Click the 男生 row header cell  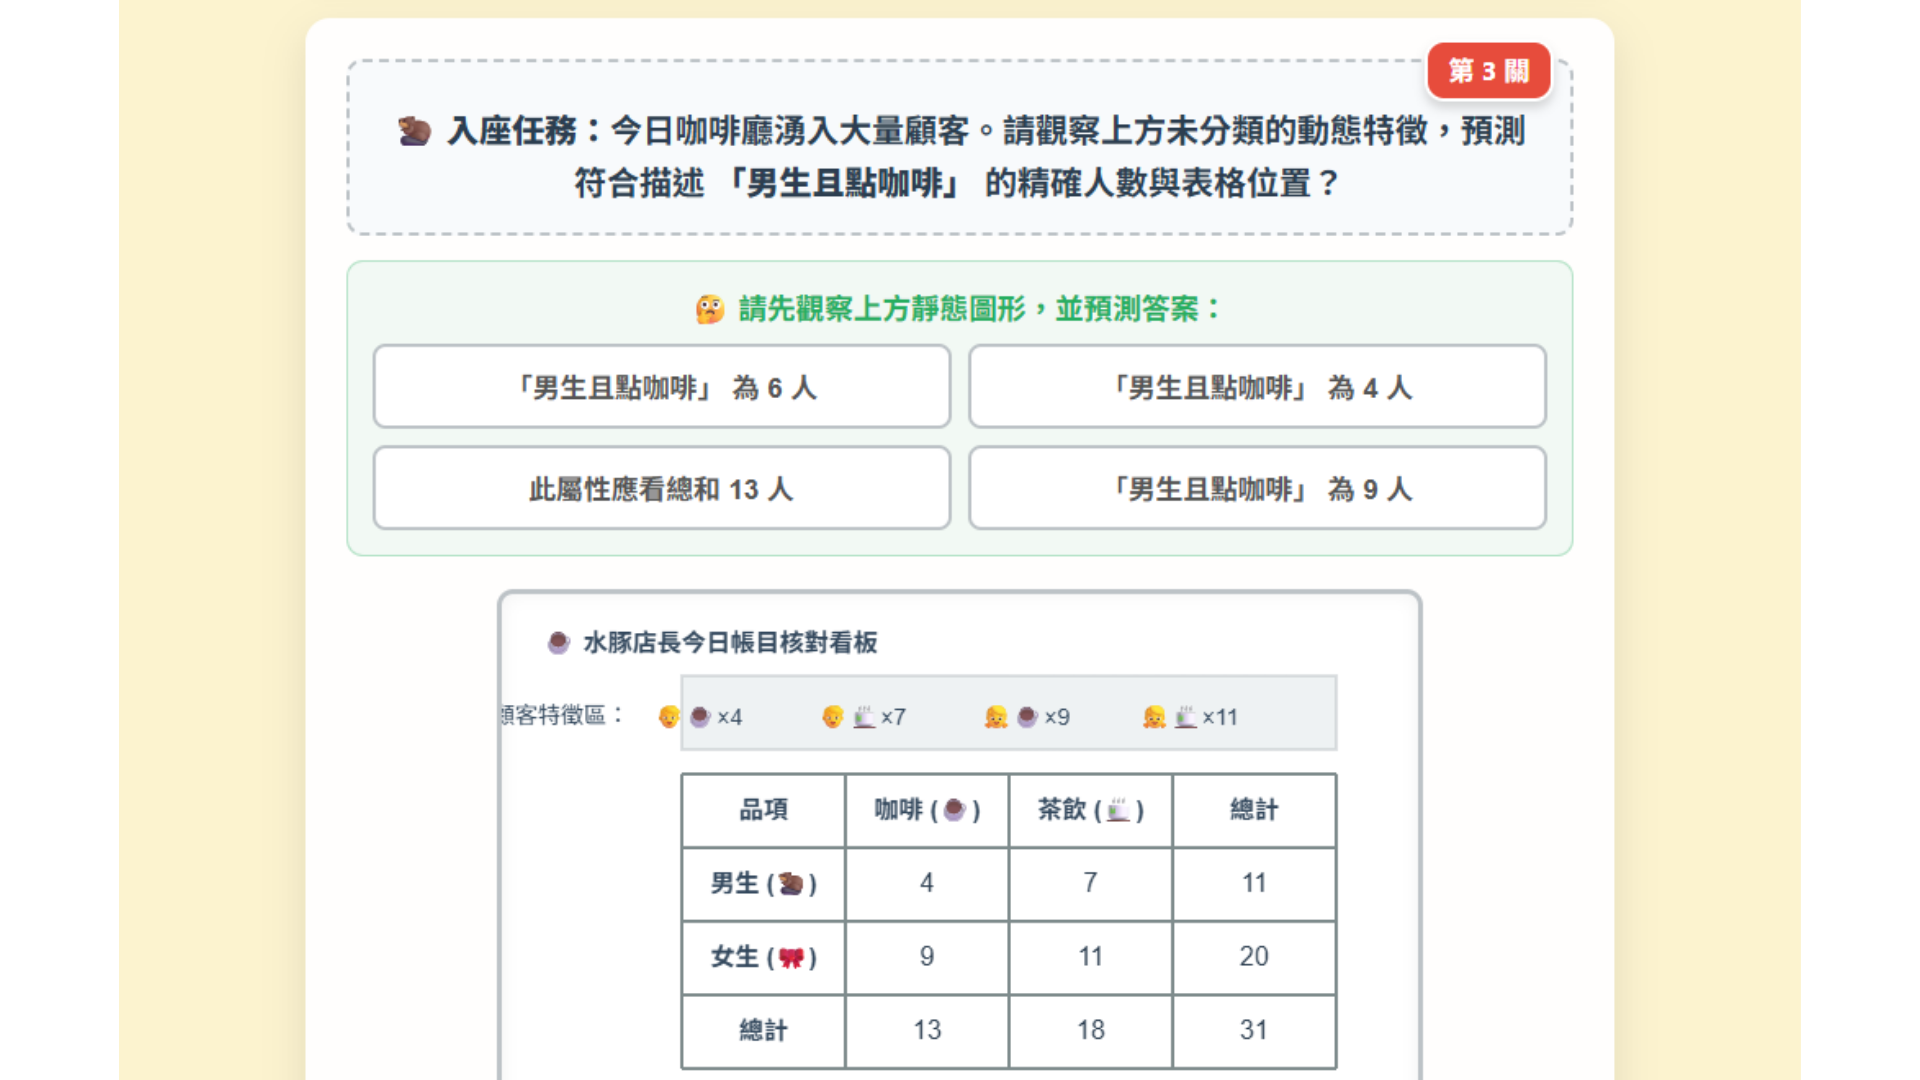click(764, 883)
